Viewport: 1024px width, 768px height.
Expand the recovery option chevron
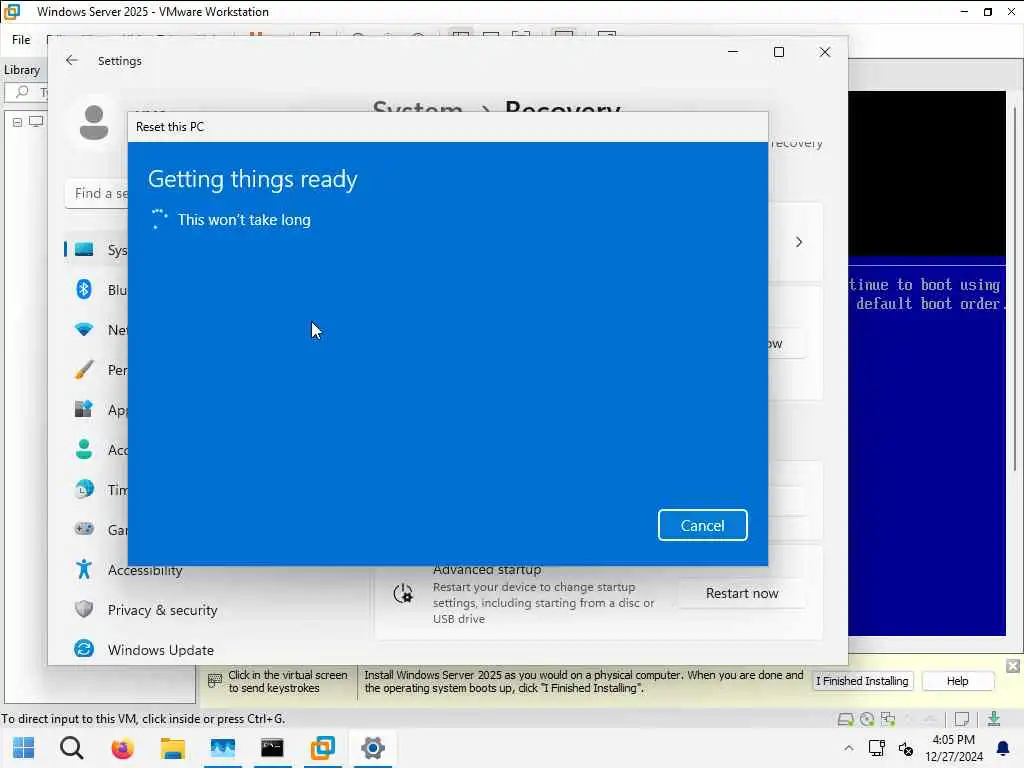799,242
